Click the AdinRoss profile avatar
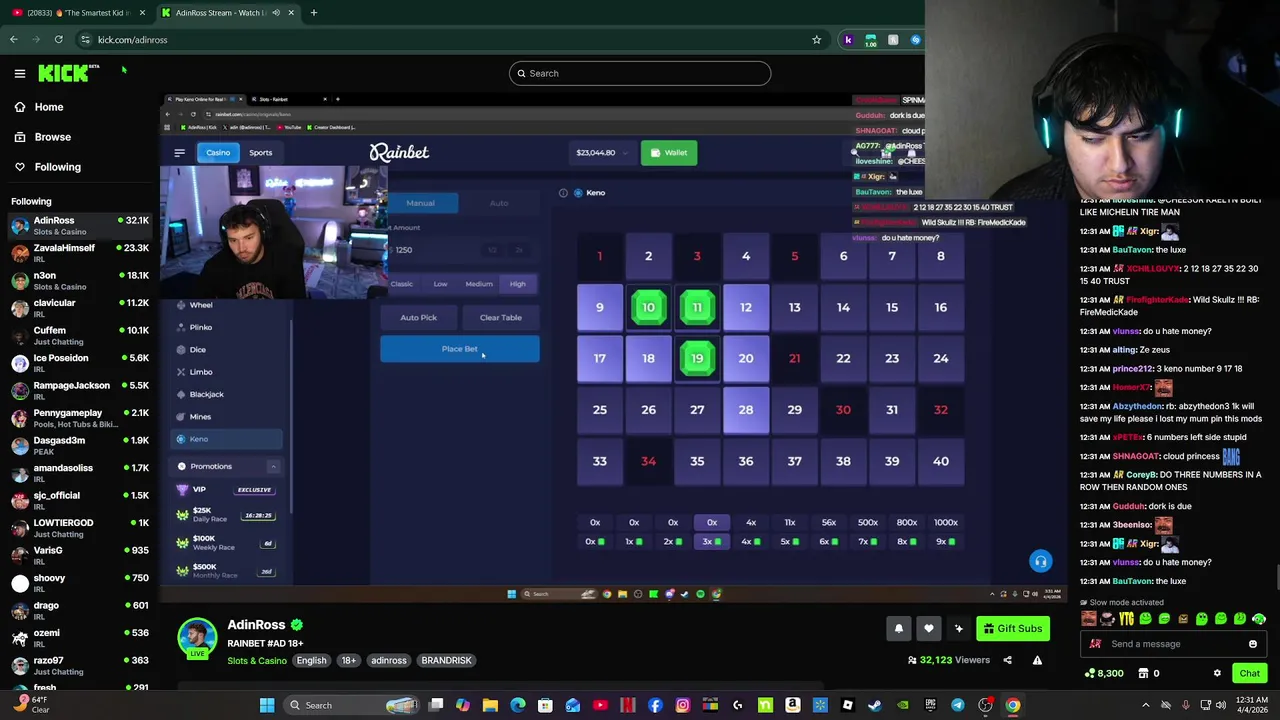The image size is (1280, 720). point(197,638)
